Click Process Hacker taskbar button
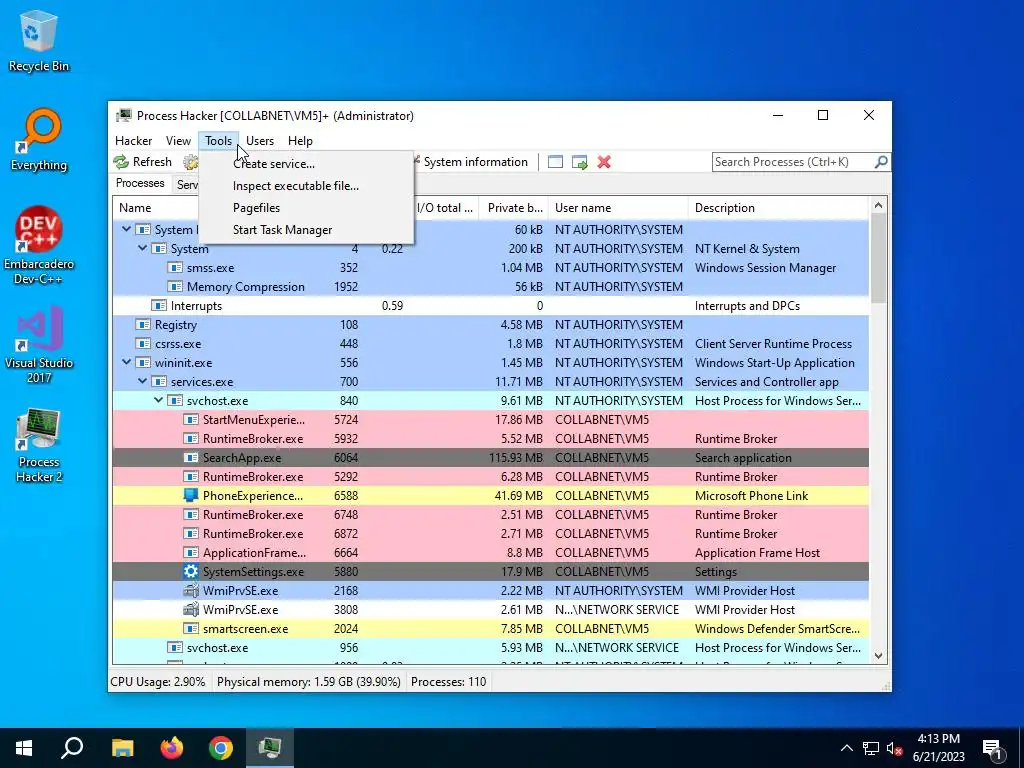Screen dimensions: 1024x768 point(270,748)
